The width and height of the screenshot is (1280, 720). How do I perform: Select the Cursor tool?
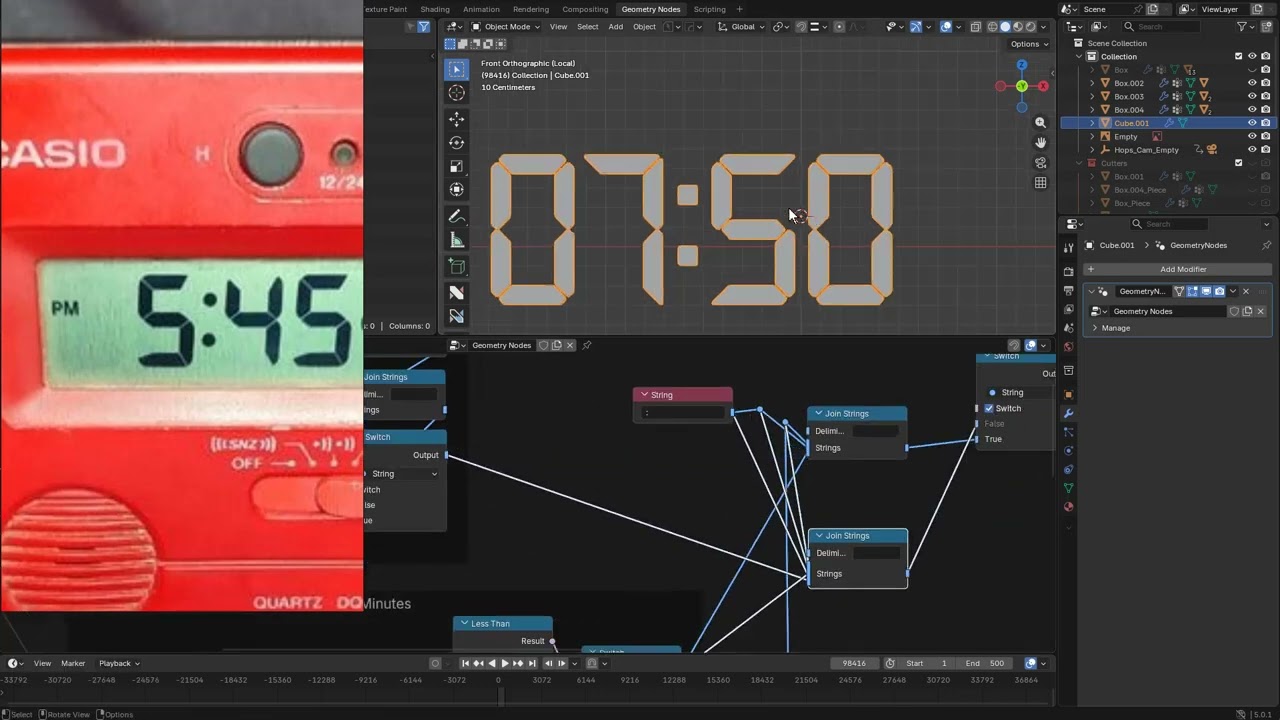click(457, 93)
